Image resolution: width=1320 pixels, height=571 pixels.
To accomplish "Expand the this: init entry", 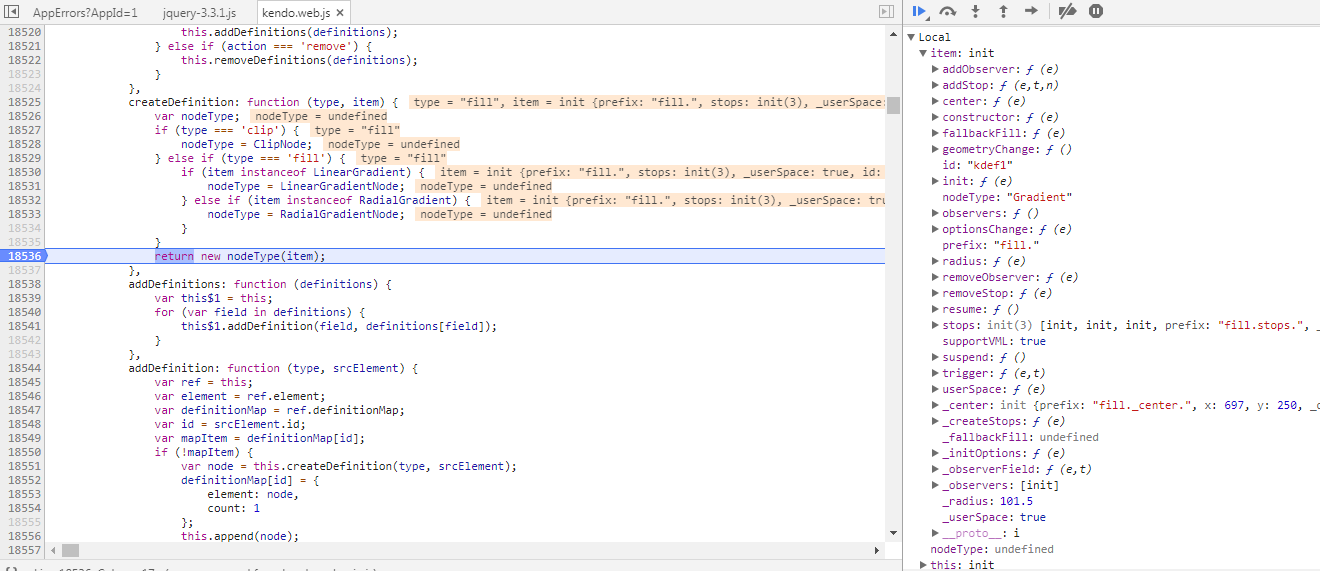I will [x=923, y=565].
